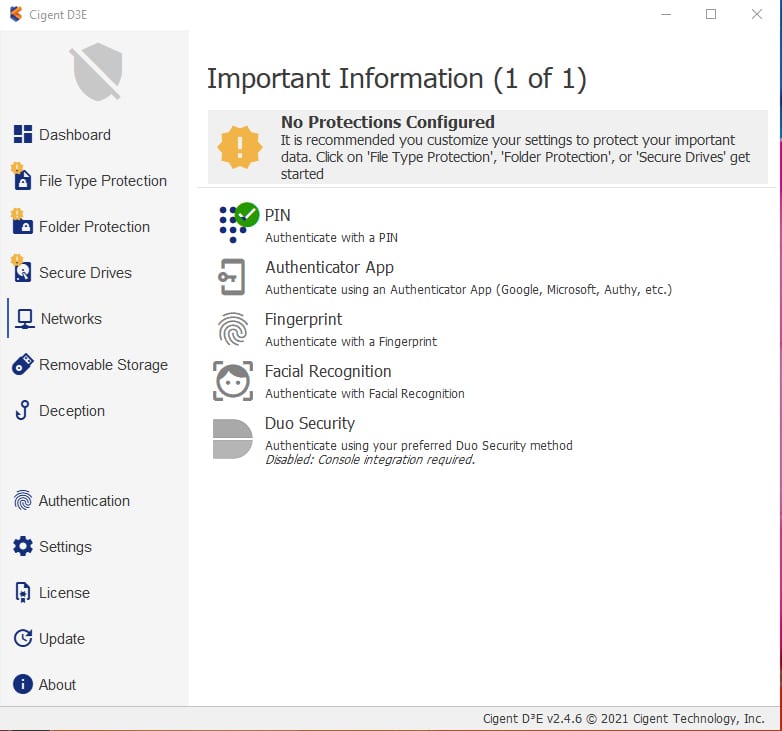Click the Cigent D³E version copyright text
The width and height of the screenshot is (782, 731).
[623, 719]
